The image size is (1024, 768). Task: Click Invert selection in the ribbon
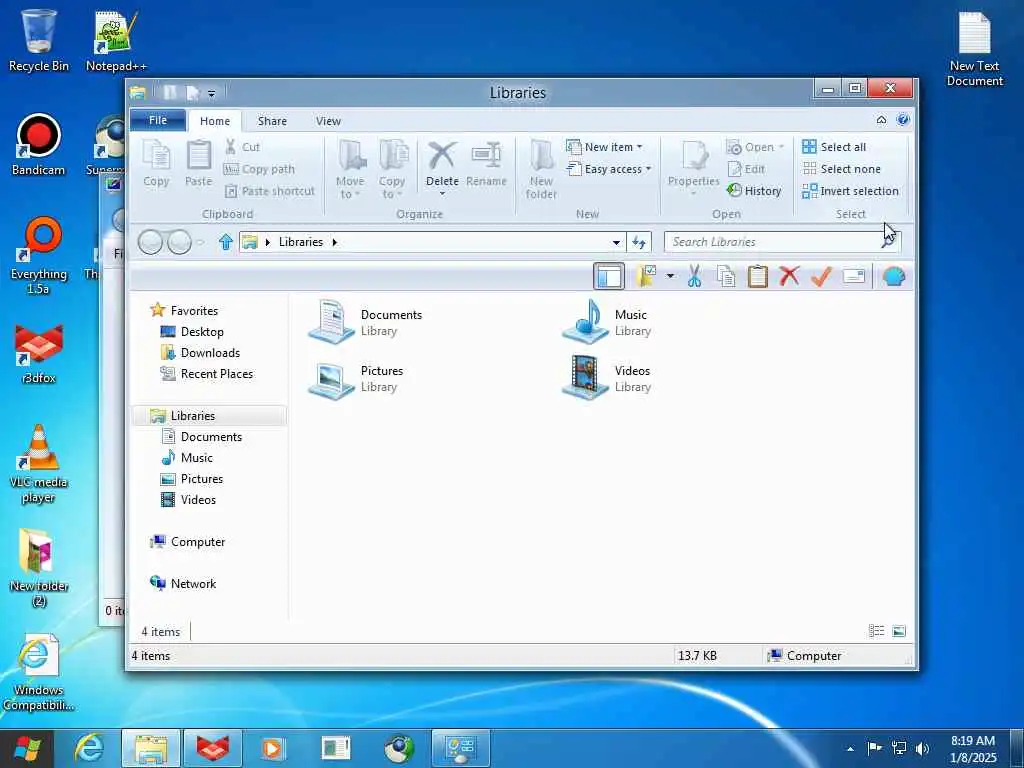click(x=850, y=191)
